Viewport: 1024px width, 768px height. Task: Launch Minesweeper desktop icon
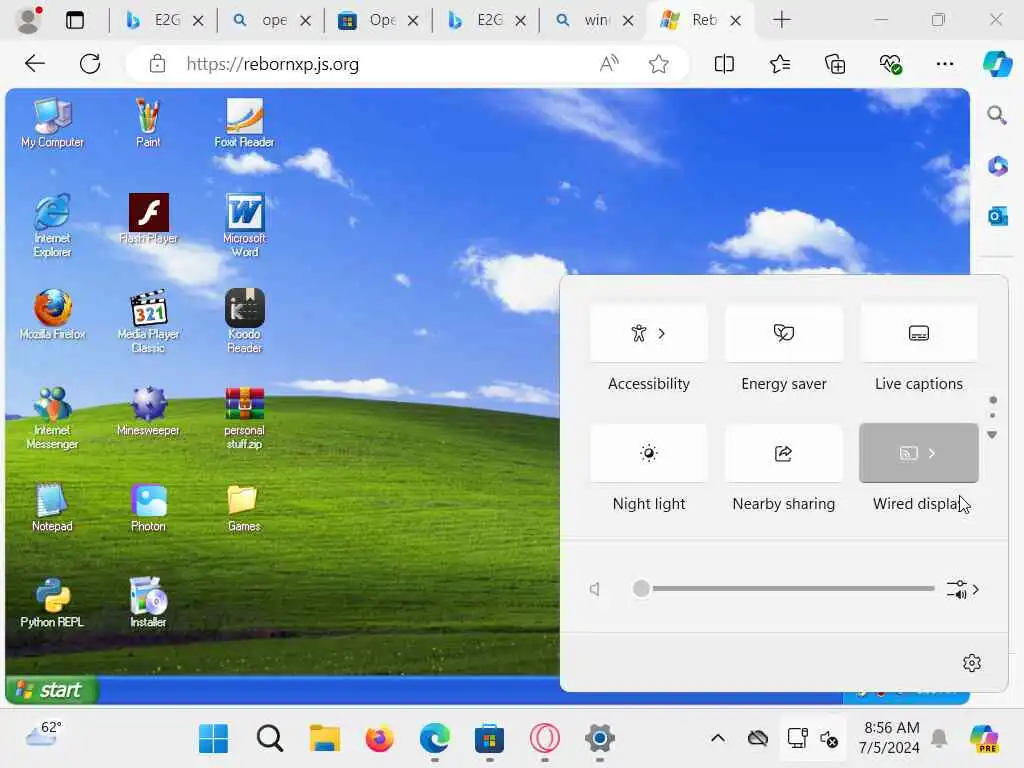pyautogui.click(x=148, y=411)
